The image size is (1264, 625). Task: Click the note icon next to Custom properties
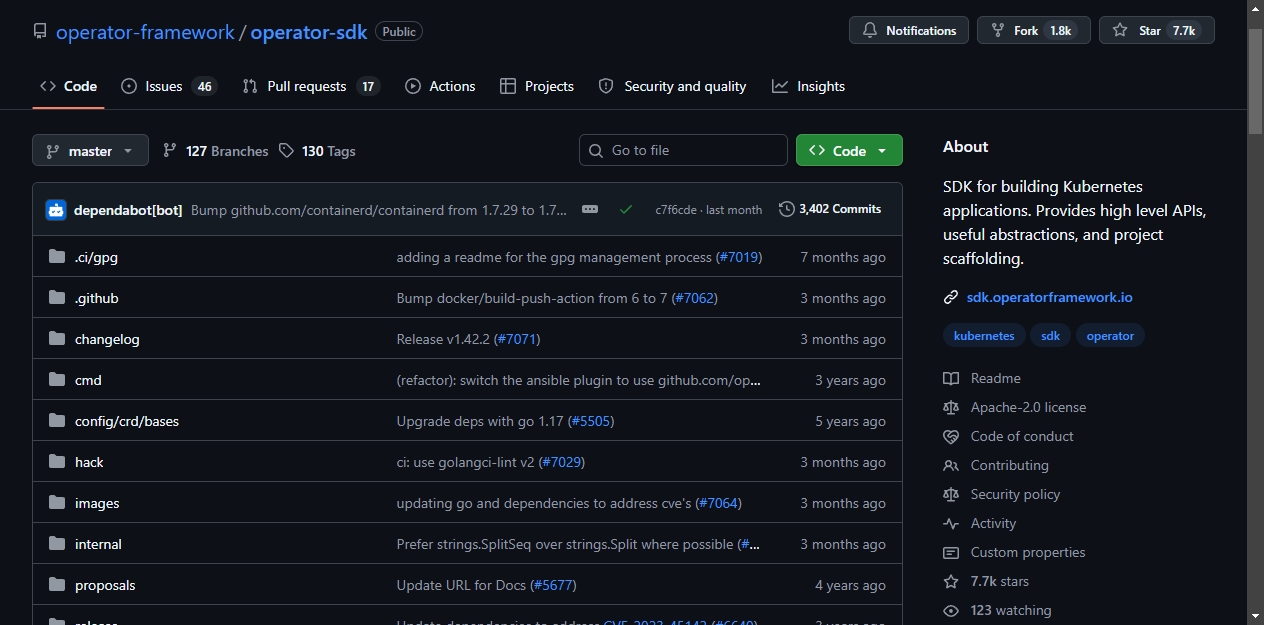951,552
